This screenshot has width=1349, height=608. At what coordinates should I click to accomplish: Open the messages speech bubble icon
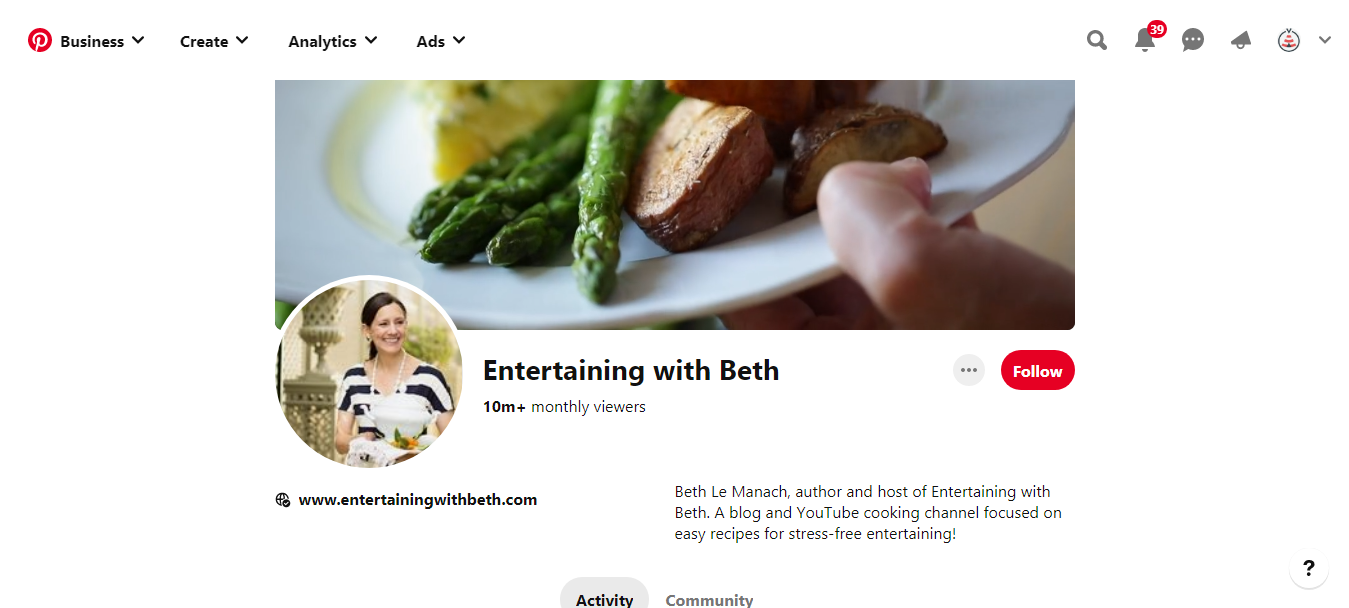pyautogui.click(x=1193, y=40)
